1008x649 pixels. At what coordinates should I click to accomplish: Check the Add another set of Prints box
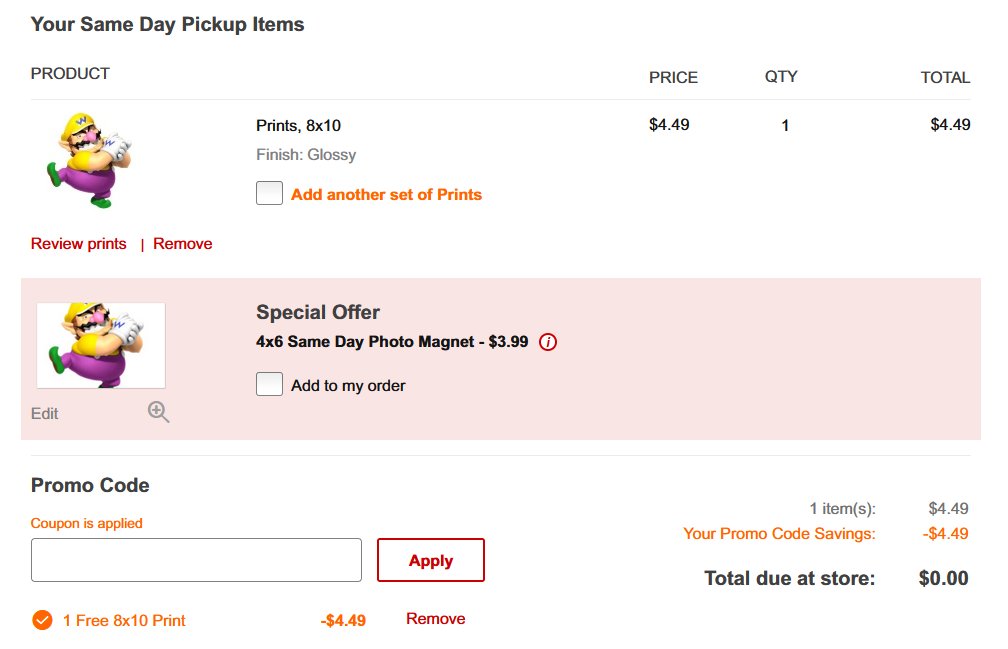point(269,194)
